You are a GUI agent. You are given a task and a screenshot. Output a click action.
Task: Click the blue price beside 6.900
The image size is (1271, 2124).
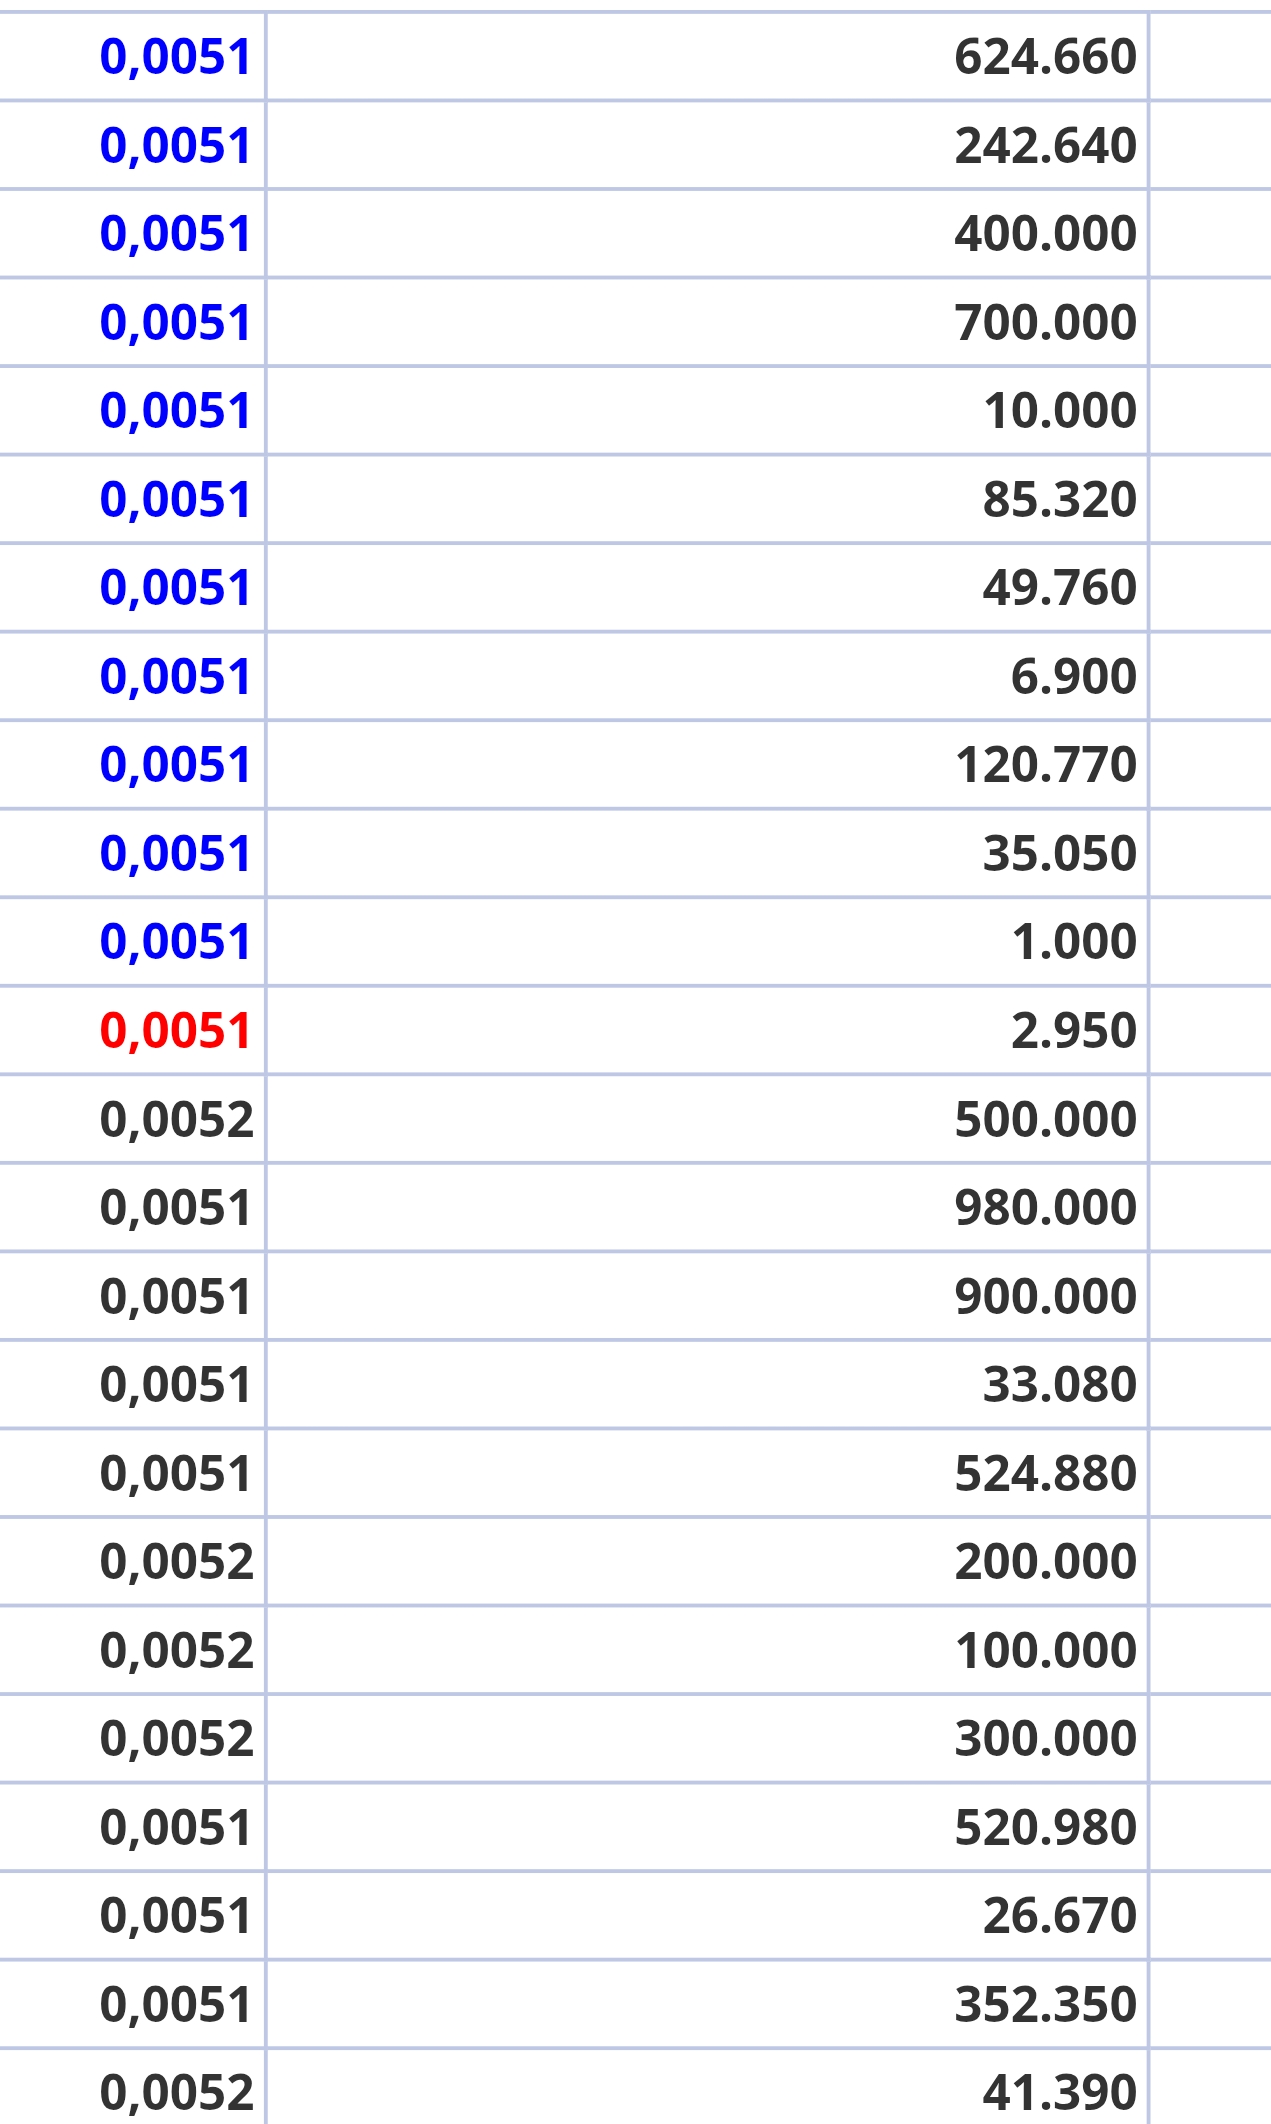coord(175,677)
